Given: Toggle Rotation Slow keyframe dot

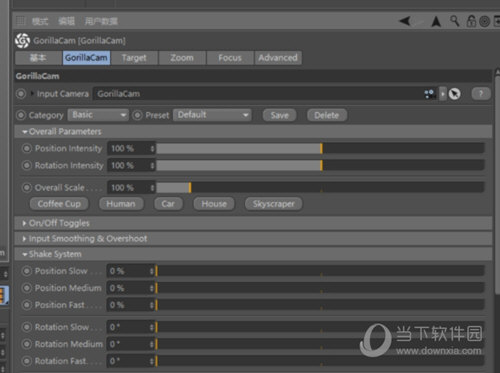Looking at the screenshot, I should [x=27, y=327].
